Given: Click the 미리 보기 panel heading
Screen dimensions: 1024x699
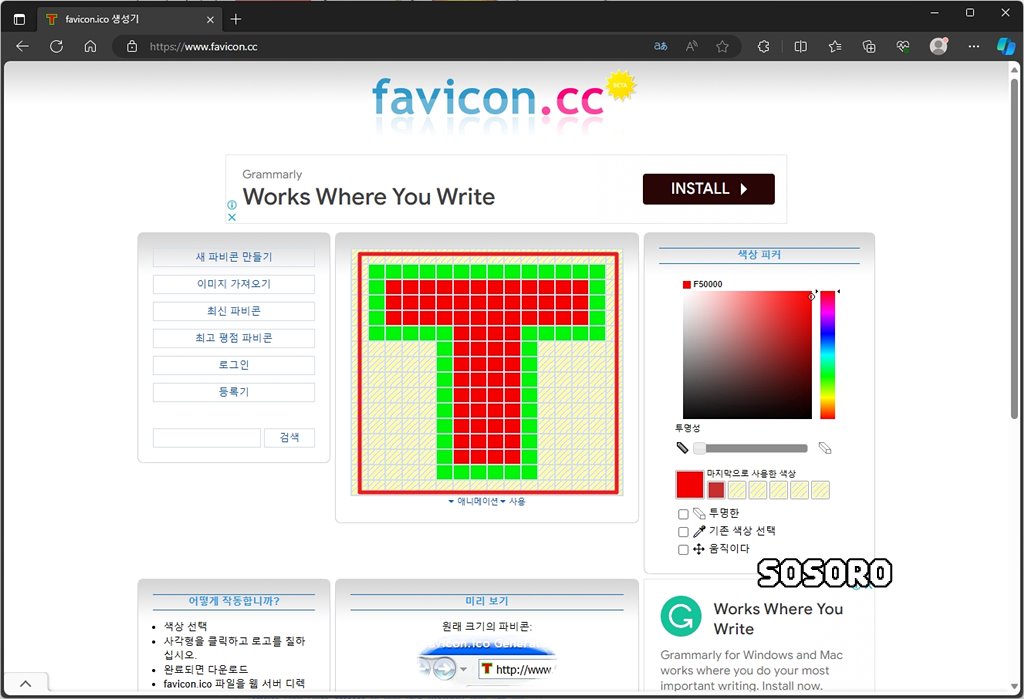Looking at the screenshot, I should 487,601.
